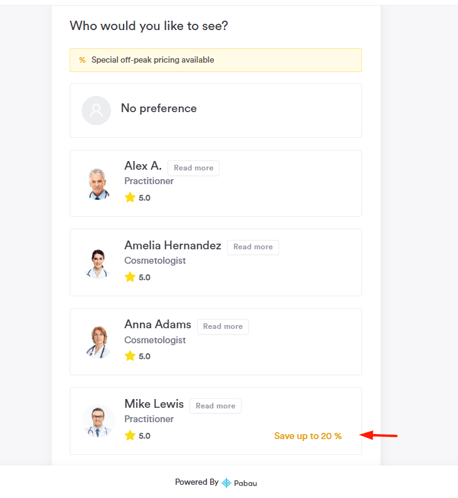Screen dimensions: 458x498
Task: Open Read more for Alex A.
Action: tap(193, 168)
